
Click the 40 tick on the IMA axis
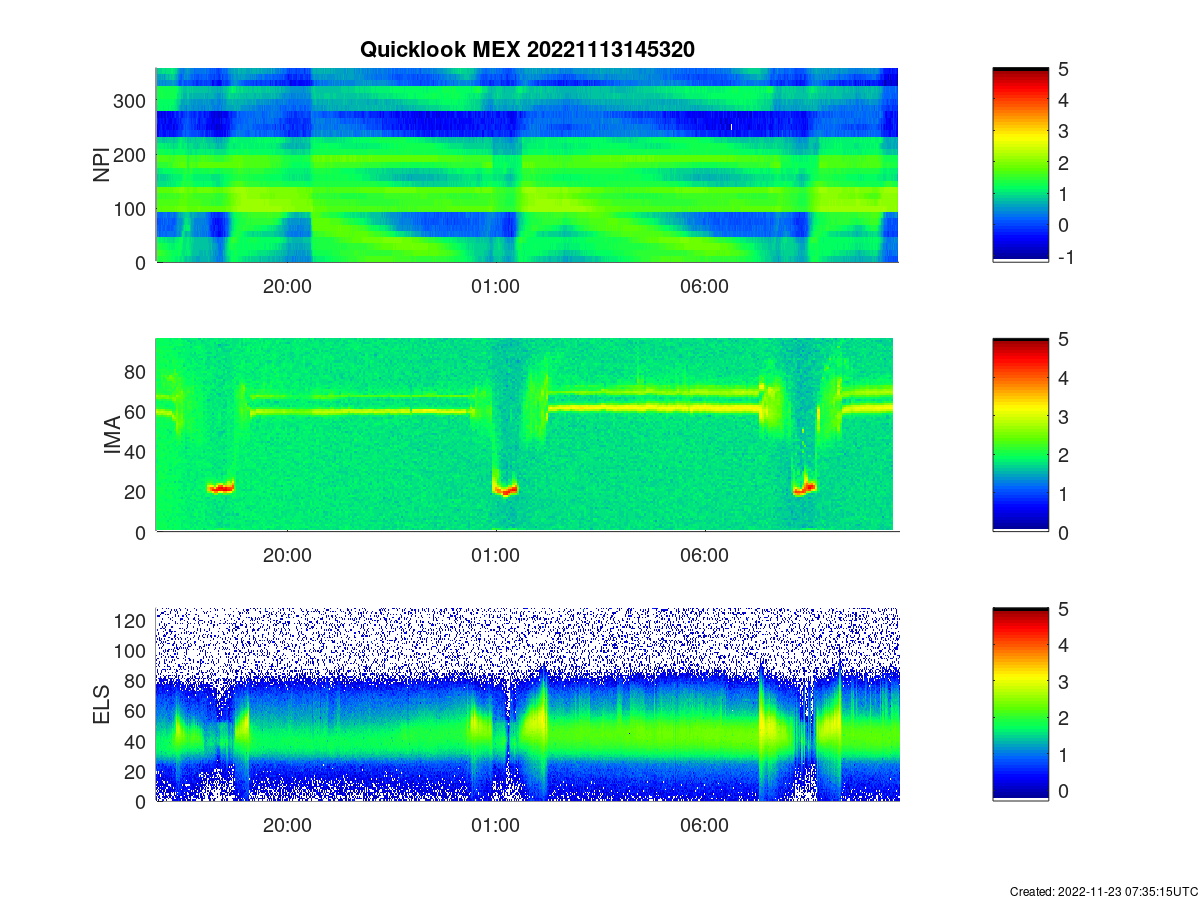coord(136,452)
